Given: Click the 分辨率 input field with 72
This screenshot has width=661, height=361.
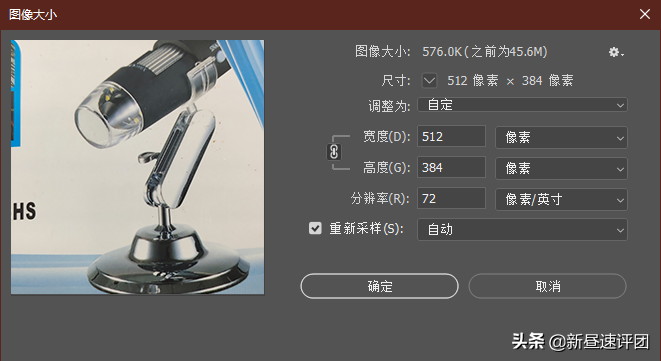Looking at the screenshot, I should (x=451, y=198).
